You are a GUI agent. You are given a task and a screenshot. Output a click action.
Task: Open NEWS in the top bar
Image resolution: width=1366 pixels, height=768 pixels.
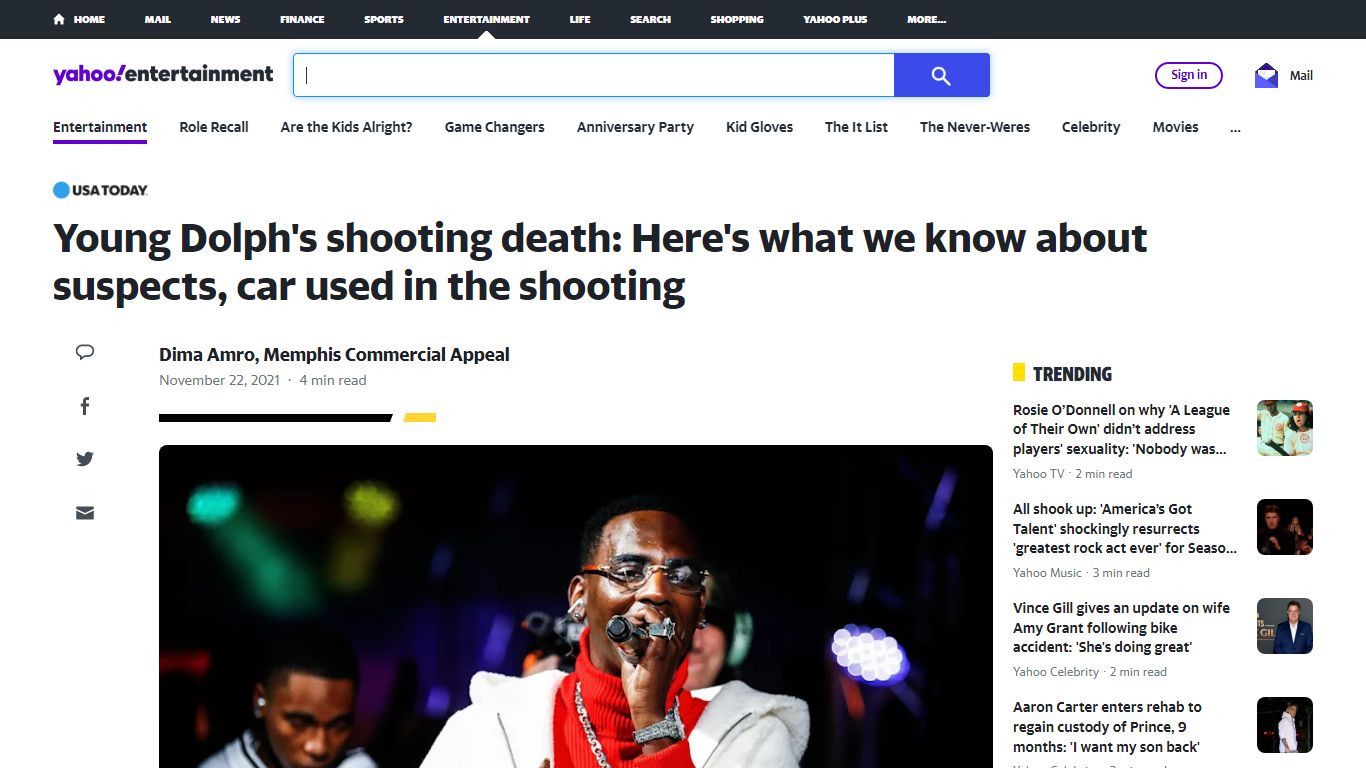click(225, 19)
